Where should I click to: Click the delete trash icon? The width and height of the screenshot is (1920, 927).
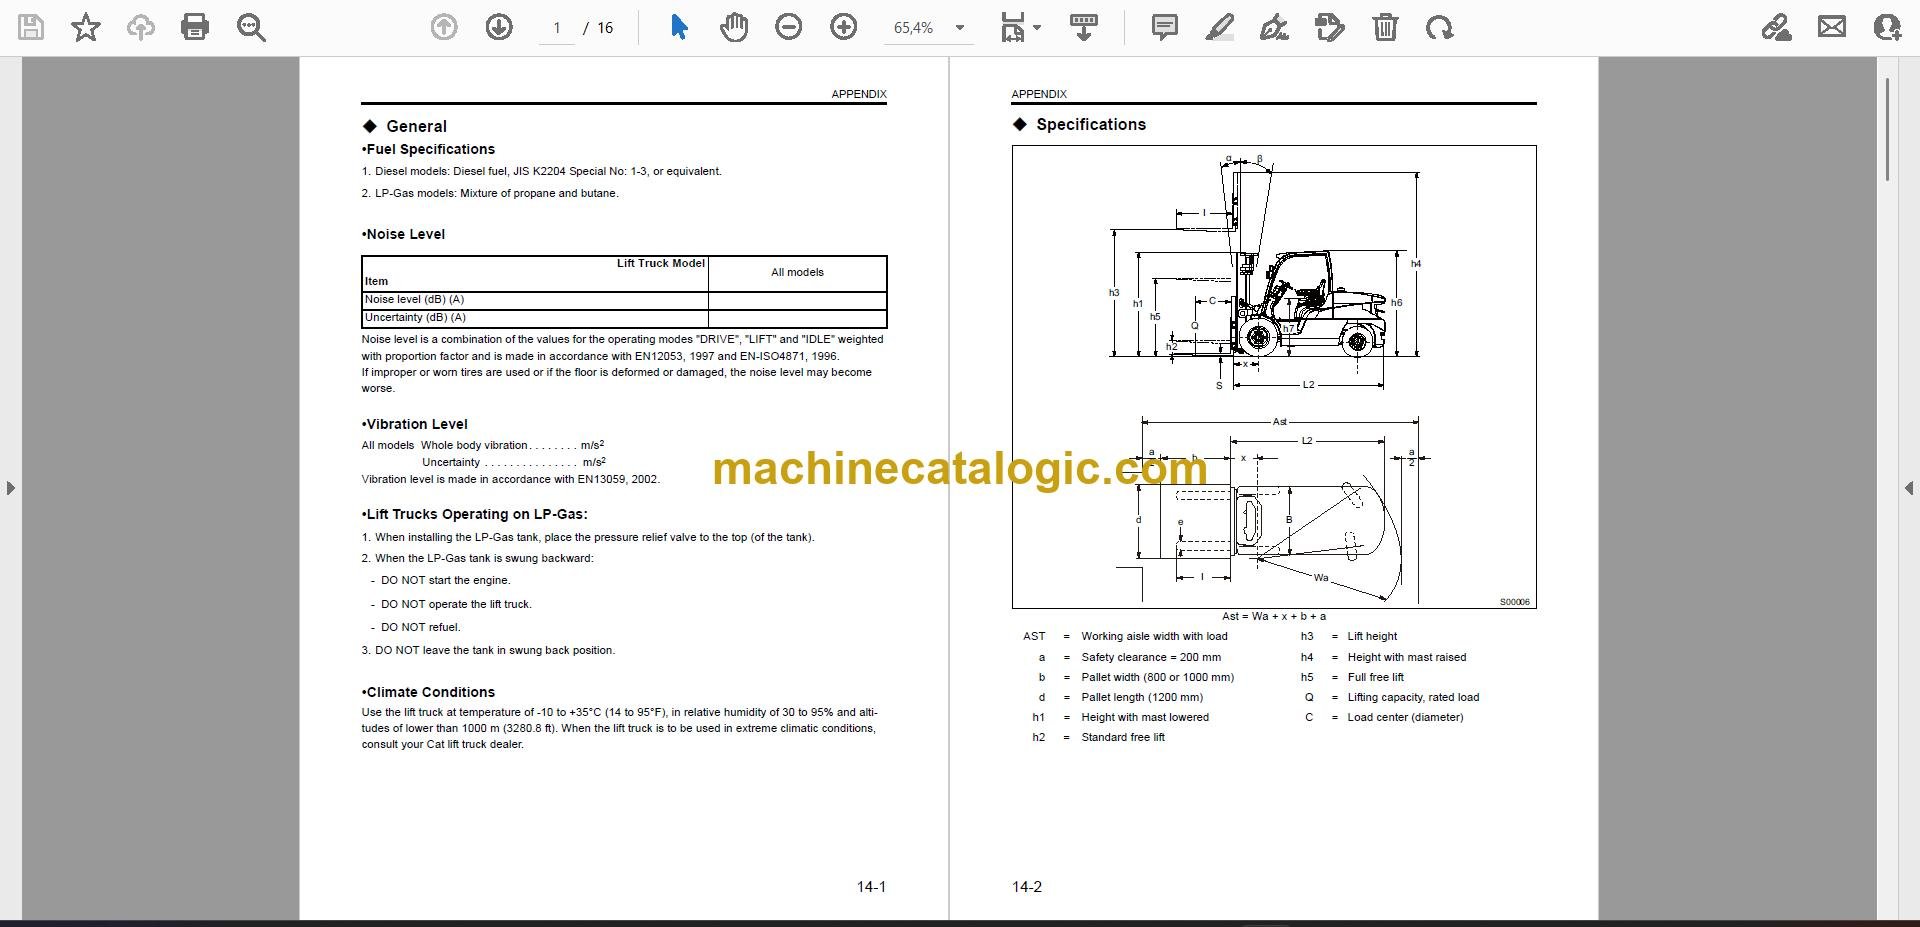click(x=1385, y=27)
